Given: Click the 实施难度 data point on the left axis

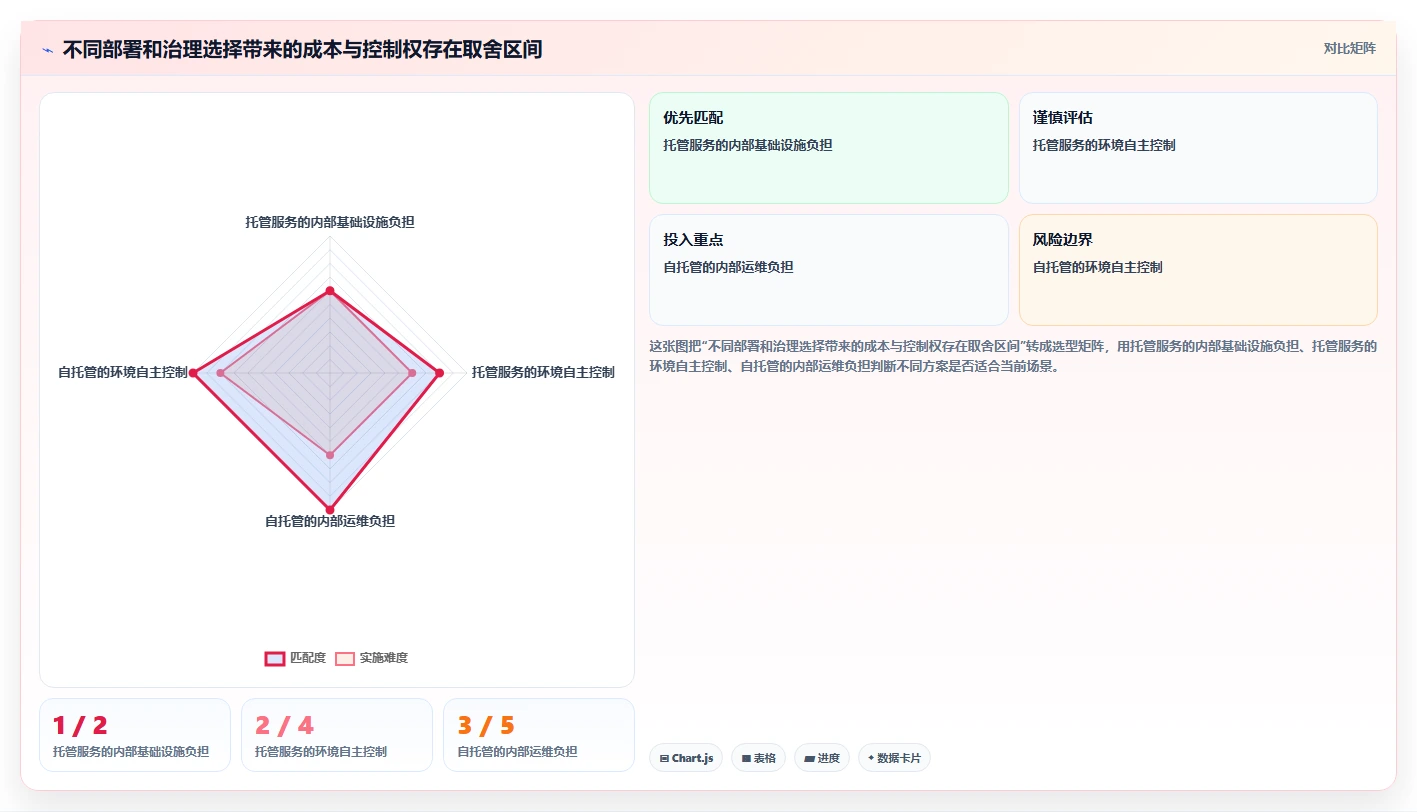Looking at the screenshot, I should [221, 373].
